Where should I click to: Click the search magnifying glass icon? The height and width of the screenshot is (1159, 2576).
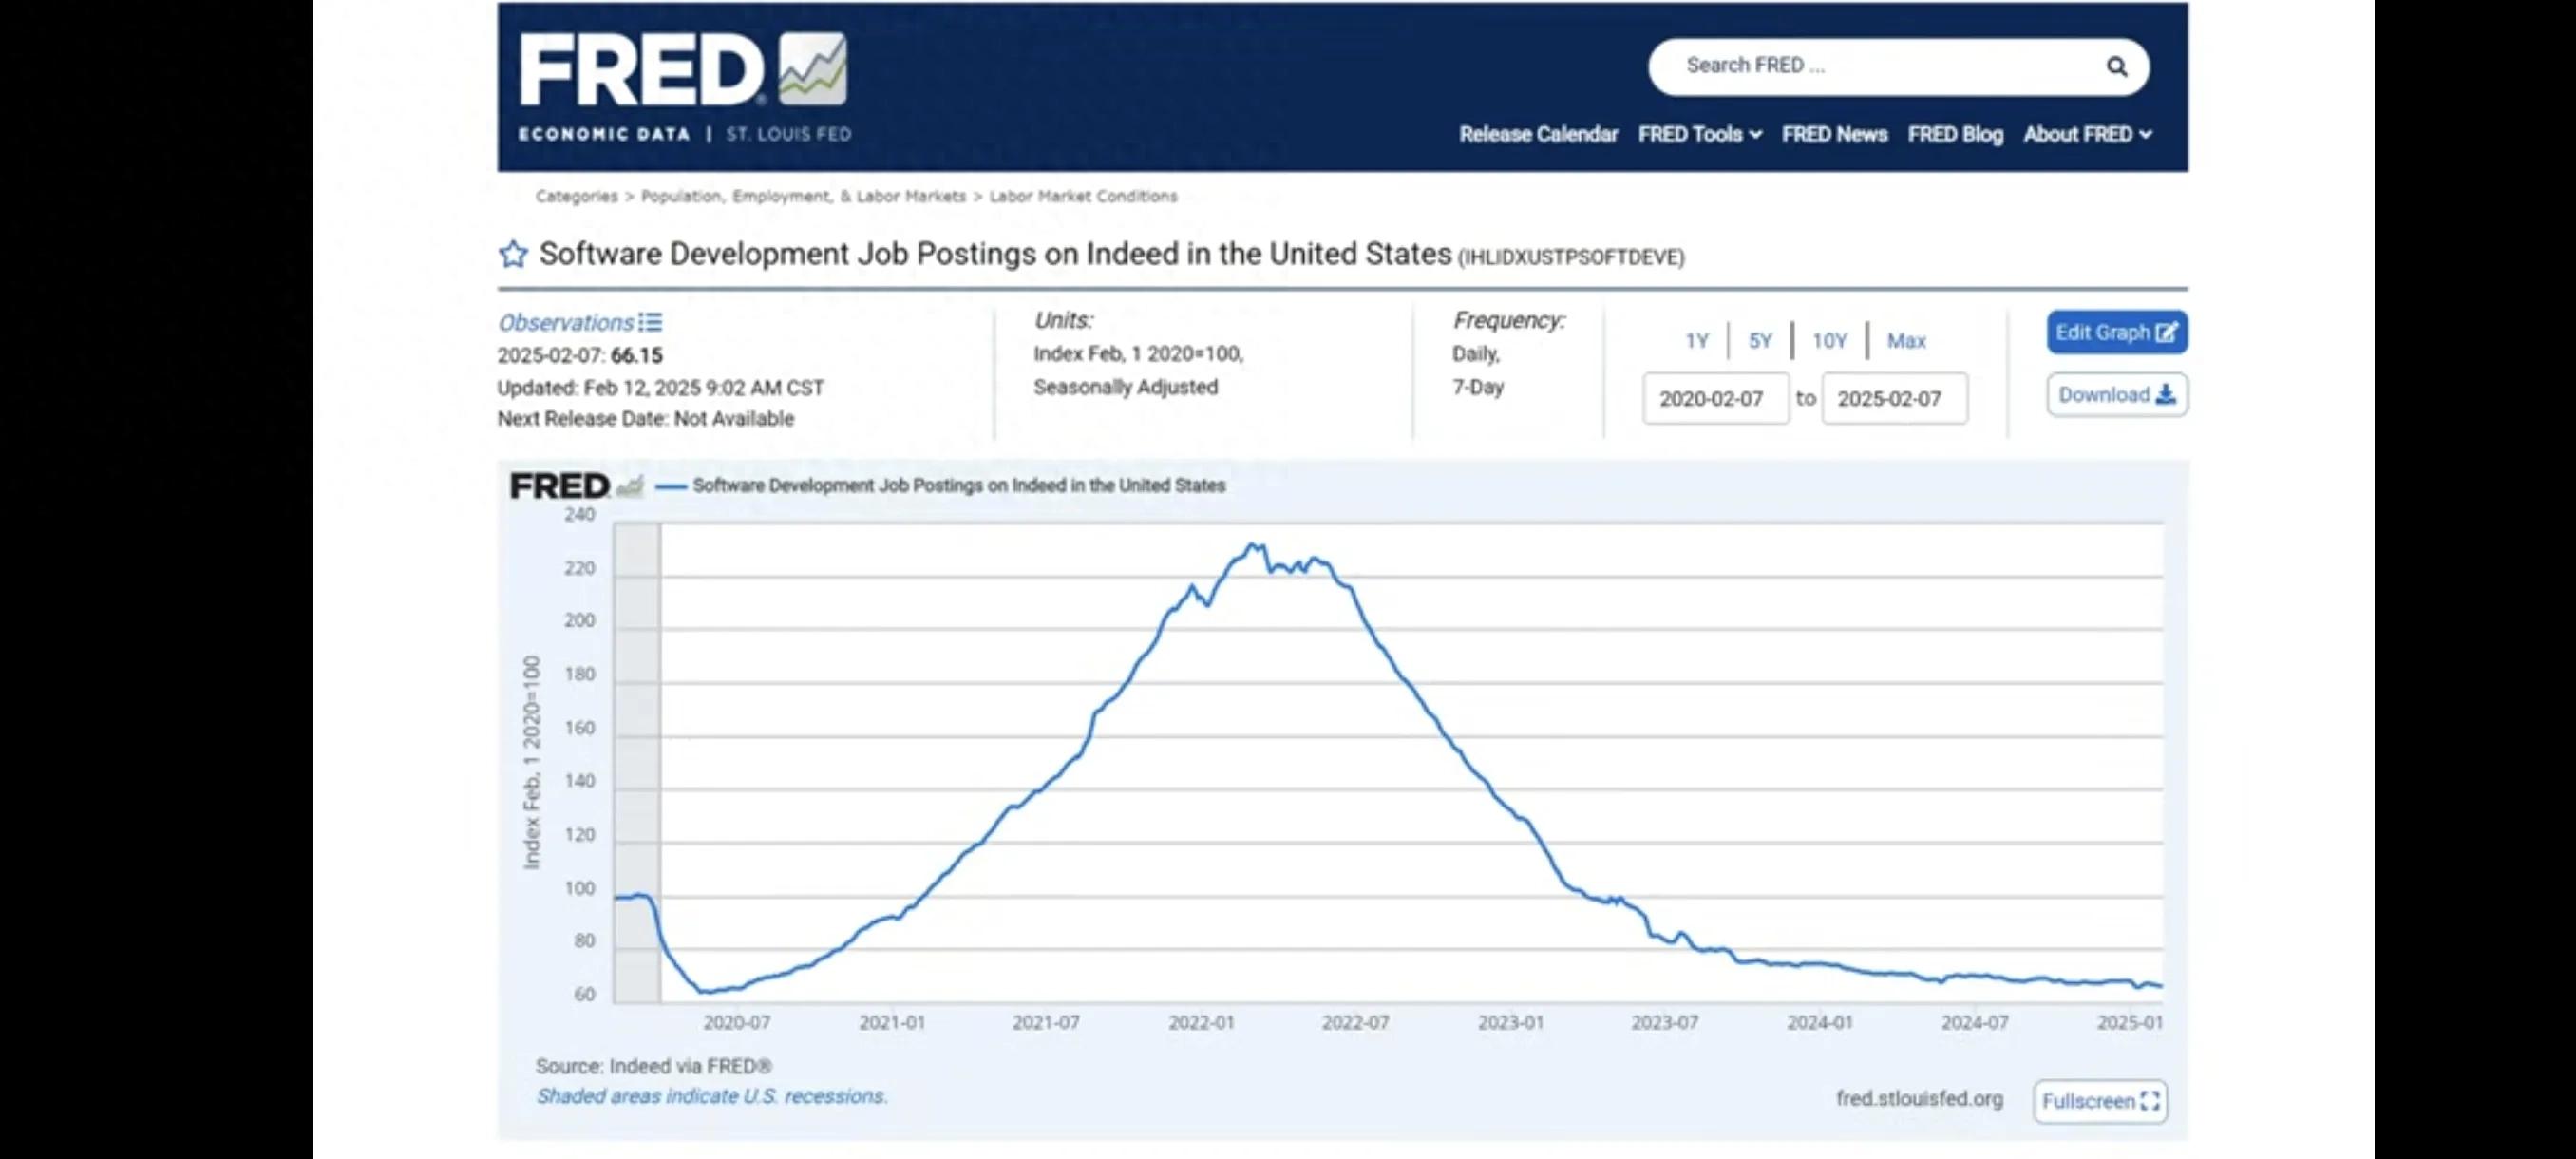(2116, 67)
